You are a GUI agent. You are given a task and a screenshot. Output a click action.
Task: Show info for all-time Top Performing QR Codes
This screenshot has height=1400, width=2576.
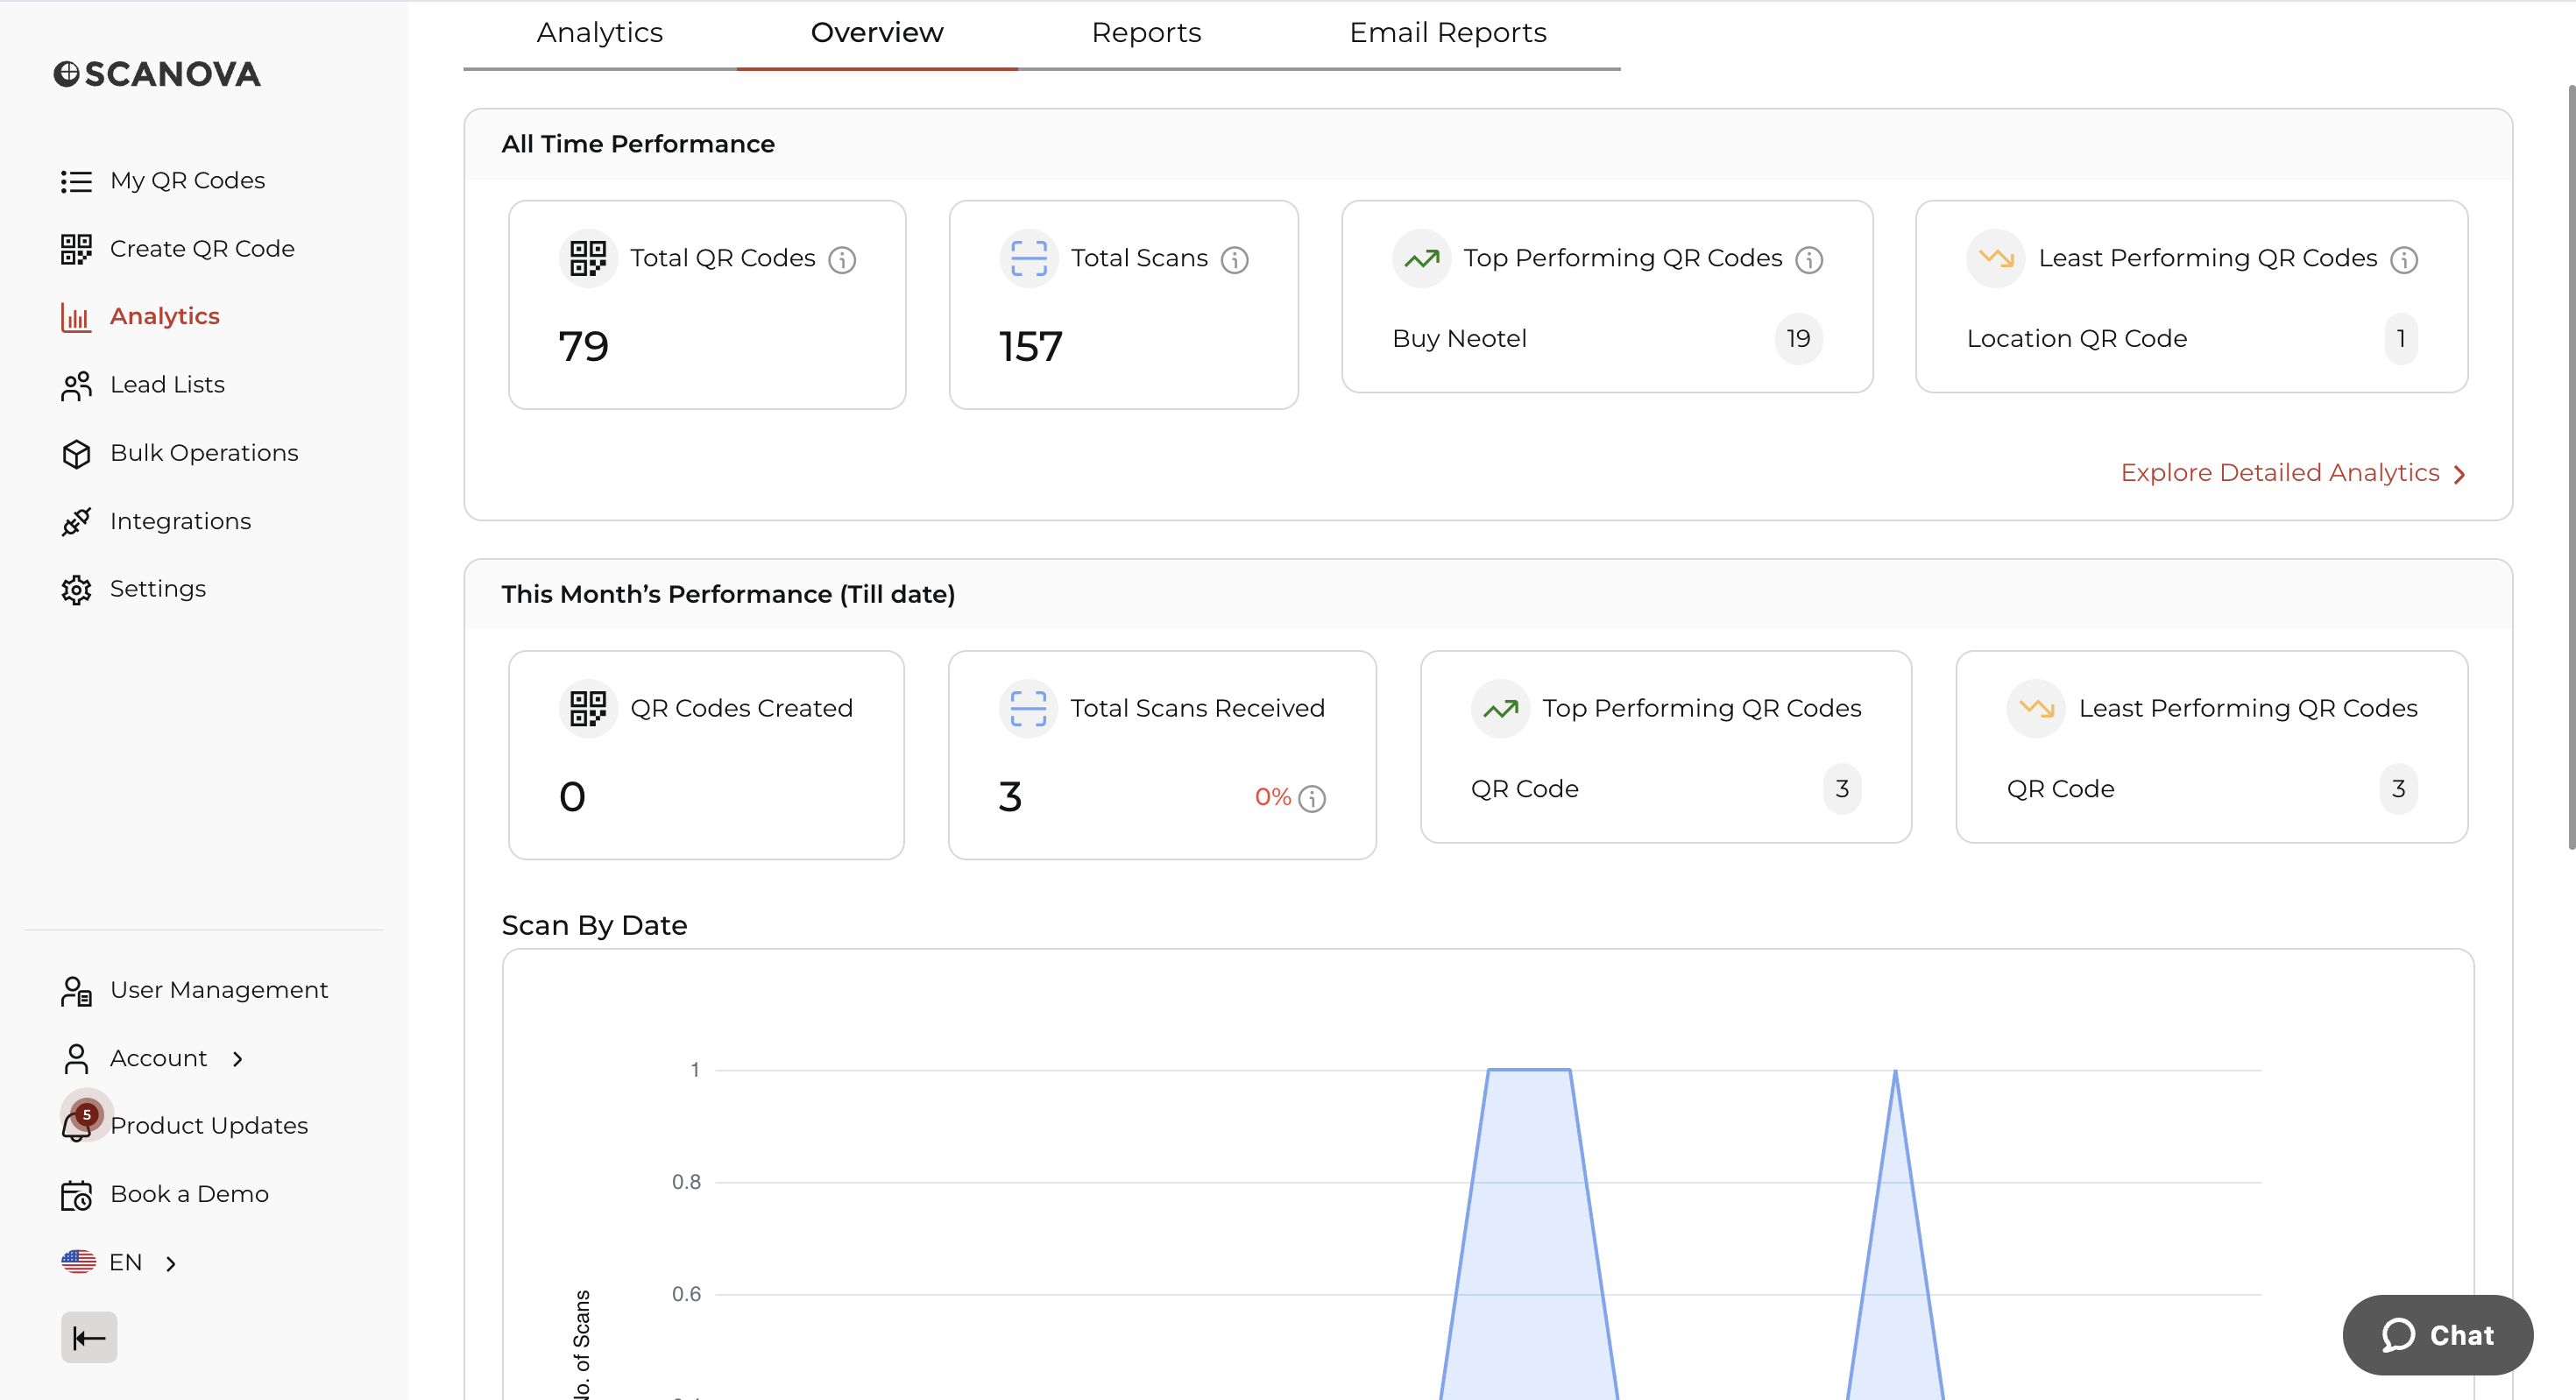pyautogui.click(x=1809, y=260)
